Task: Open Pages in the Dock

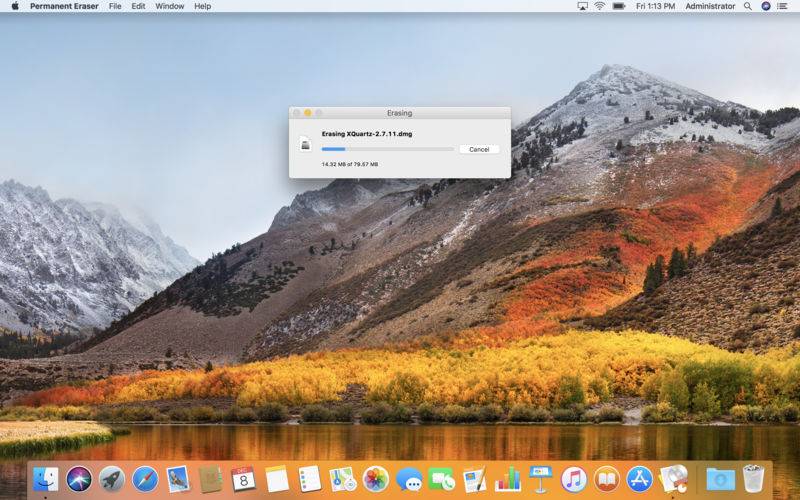Action: (475, 480)
